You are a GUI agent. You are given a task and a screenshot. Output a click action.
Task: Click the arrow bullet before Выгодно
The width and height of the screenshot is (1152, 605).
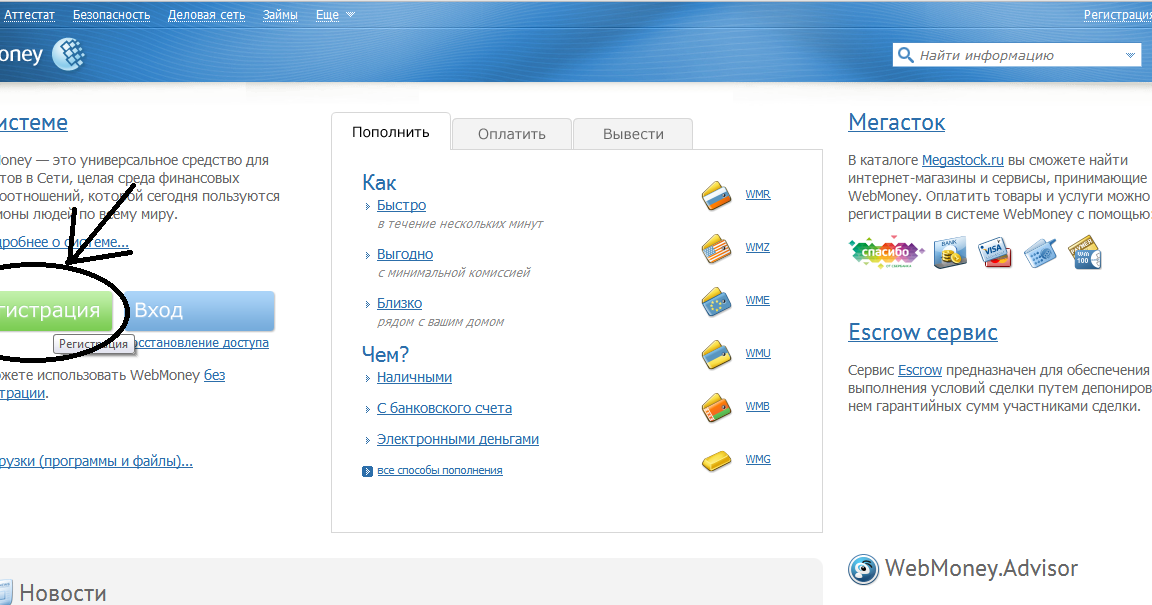coord(367,255)
